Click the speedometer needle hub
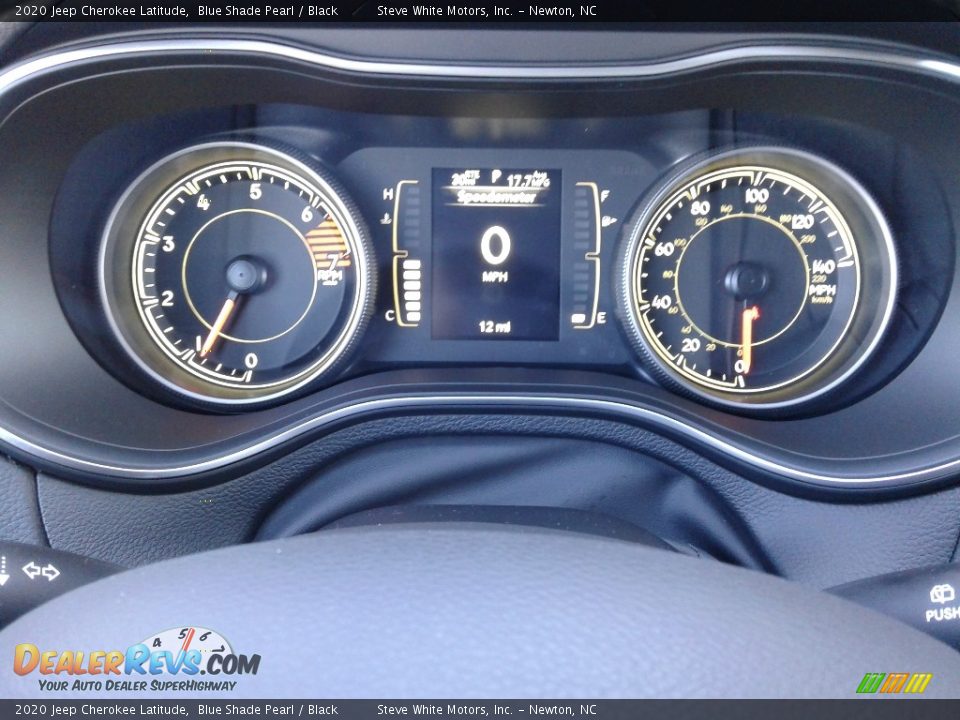This screenshot has height=720, width=960. click(x=746, y=282)
